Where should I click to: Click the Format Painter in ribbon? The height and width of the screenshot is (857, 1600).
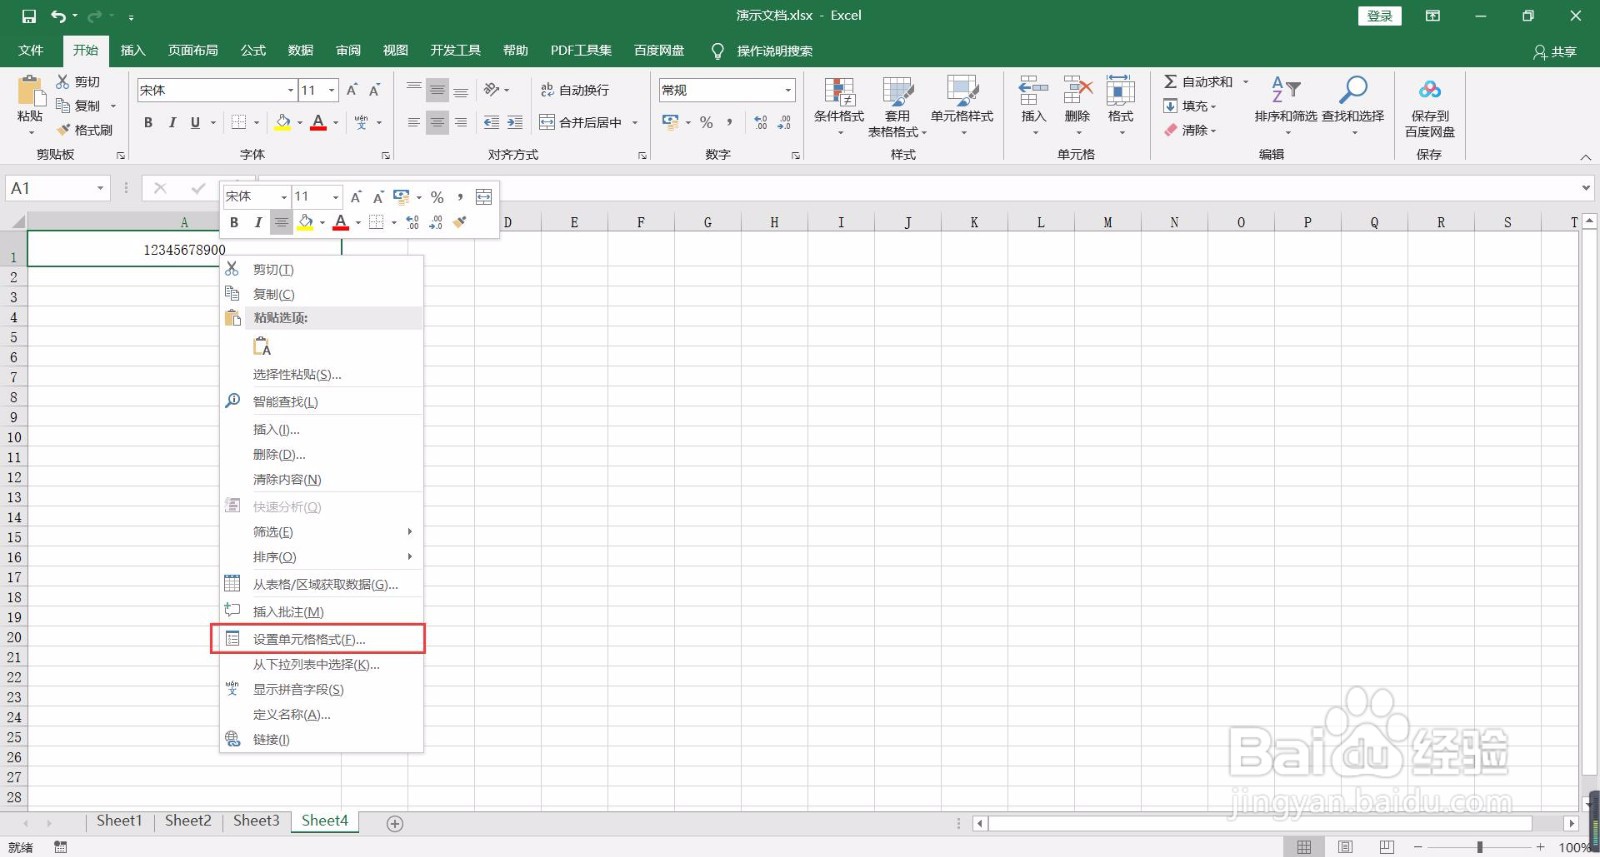(x=84, y=130)
